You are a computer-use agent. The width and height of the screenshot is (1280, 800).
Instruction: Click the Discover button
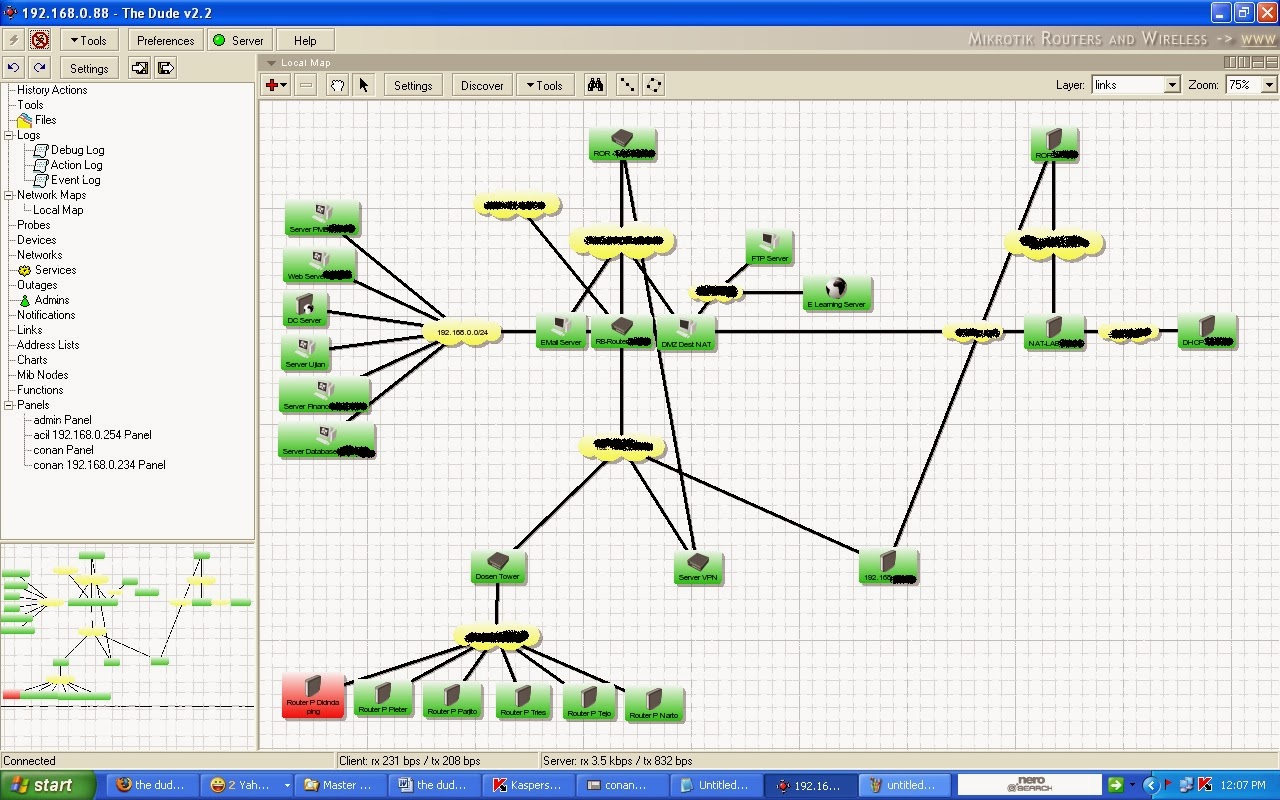(481, 85)
